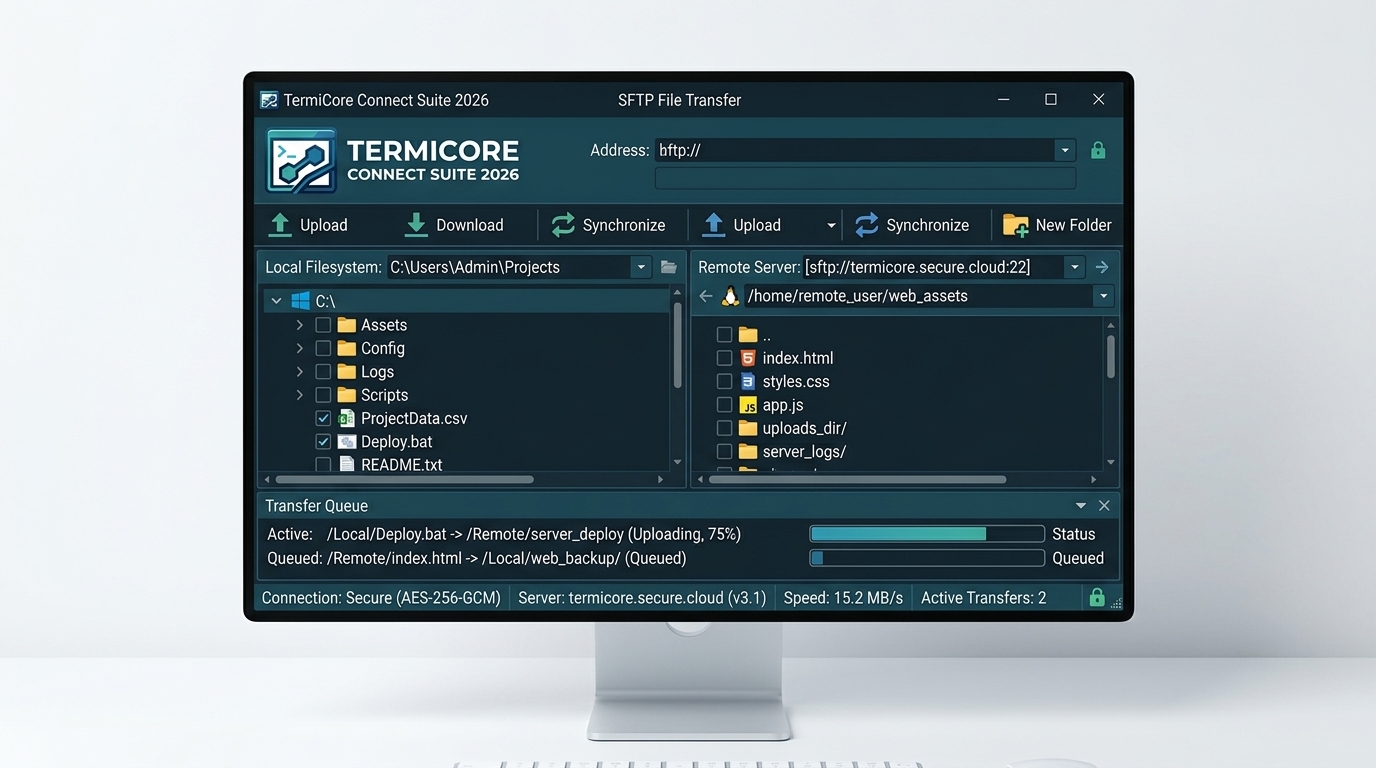Click the title bar app icon
Image resolution: width=1376 pixels, height=768 pixels.
[269, 100]
